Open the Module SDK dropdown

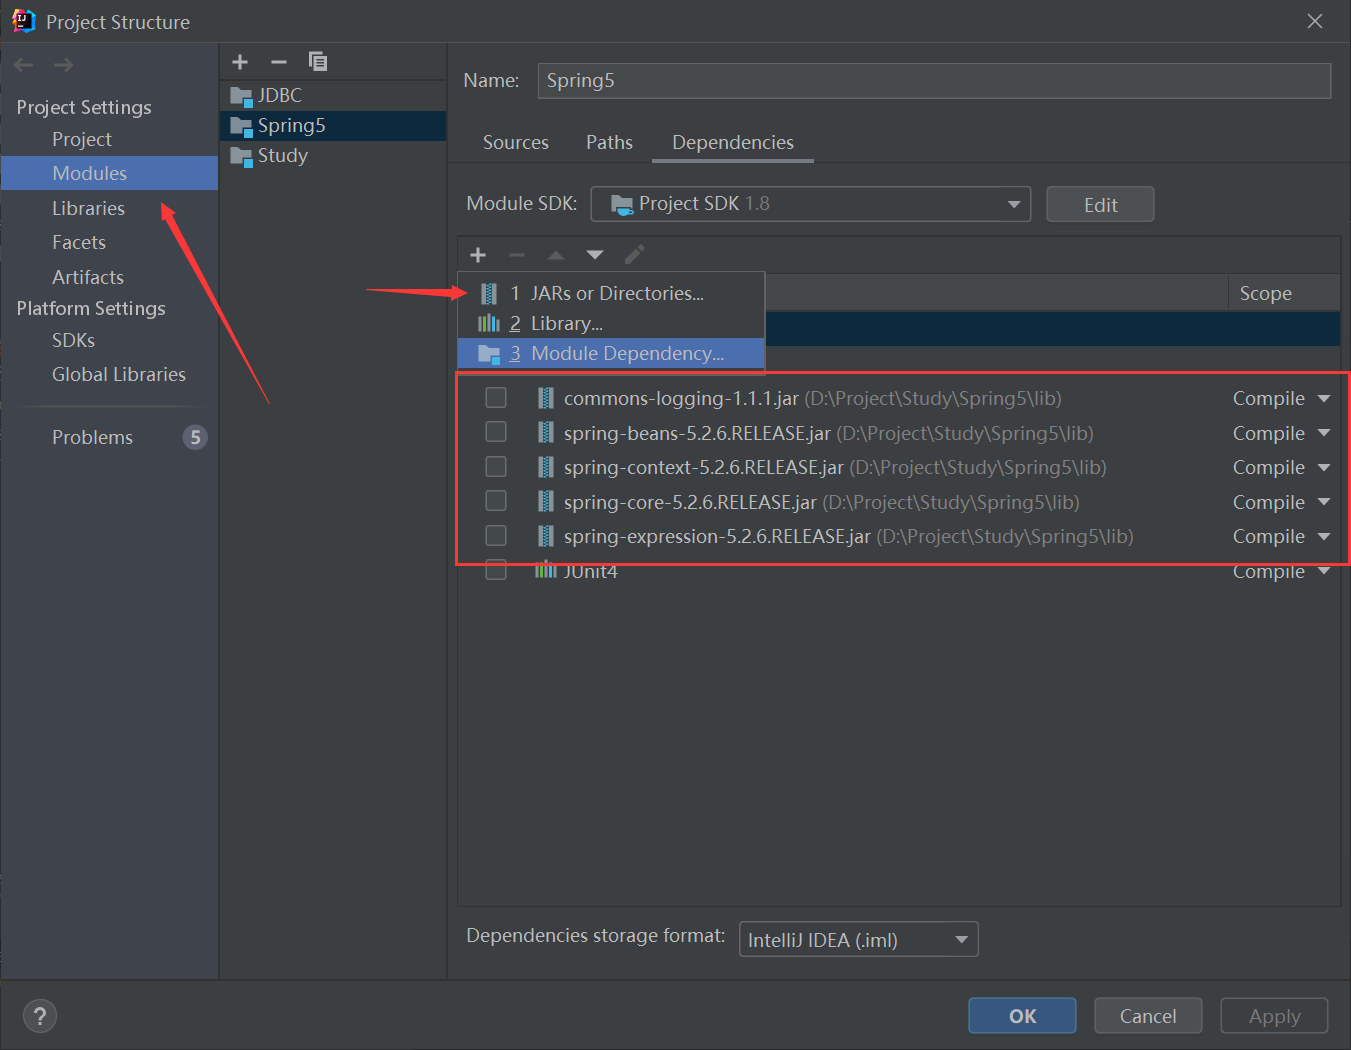pyautogui.click(x=811, y=204)
